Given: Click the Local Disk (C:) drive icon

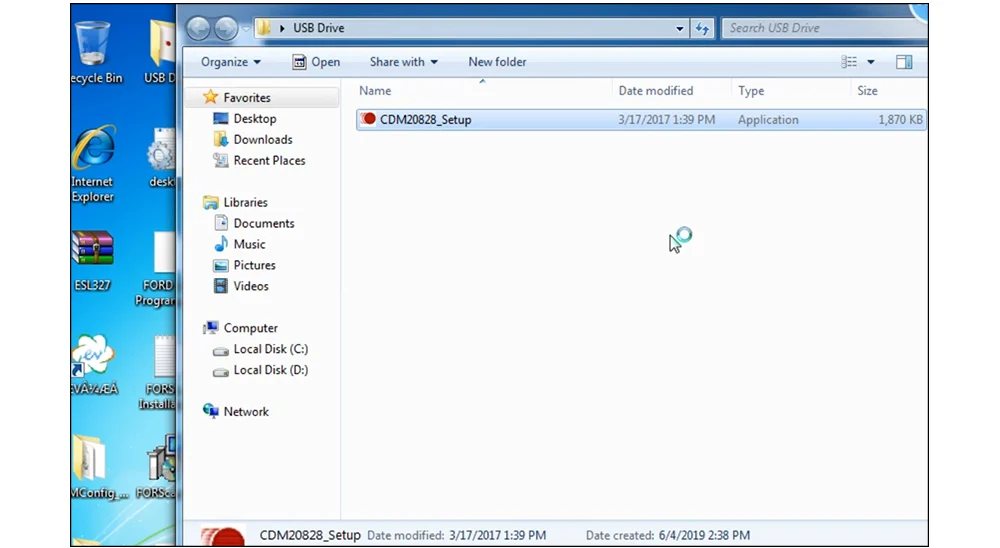Looking at the screenshot, I should point(221,351).
